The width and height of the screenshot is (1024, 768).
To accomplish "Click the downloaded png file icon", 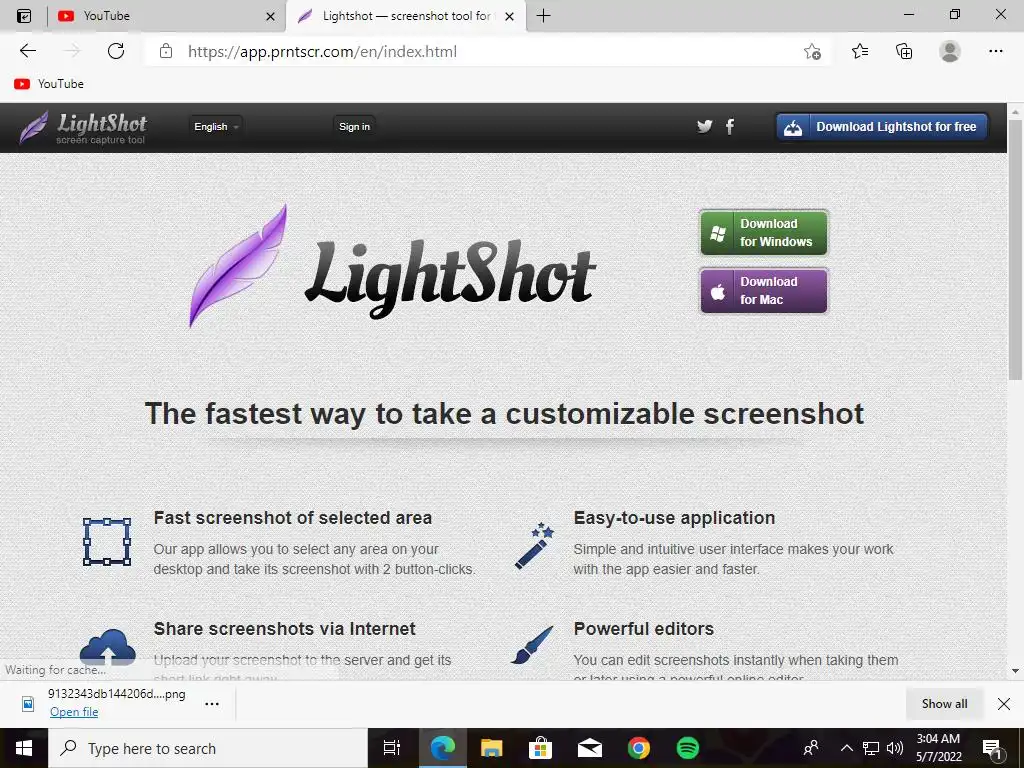I will (x=28, y=703).
